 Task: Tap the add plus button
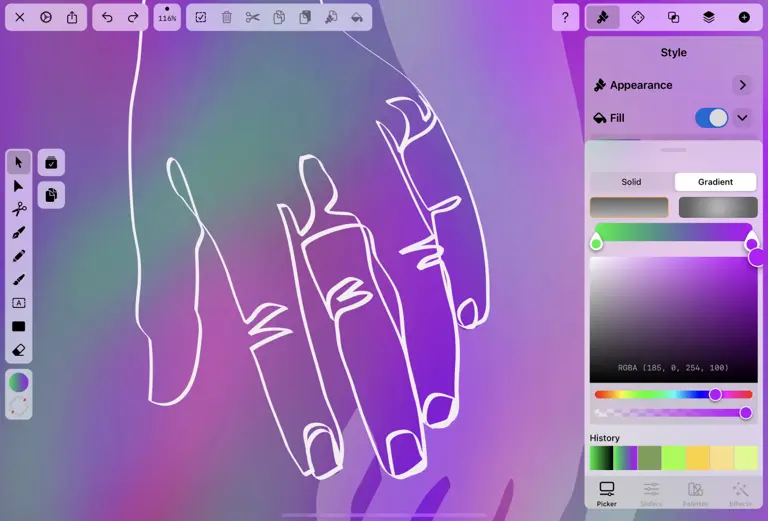pos(744,18)
